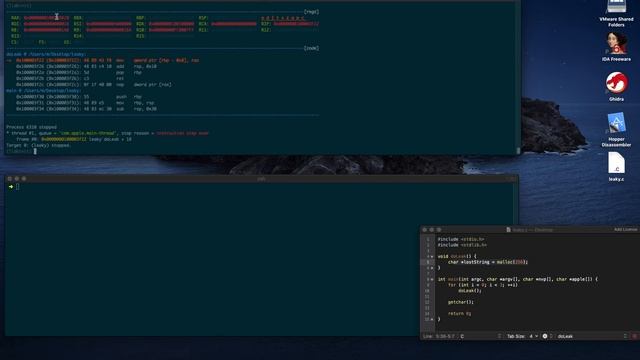Open Hopper Disassembler from the desktop

[x=616, y=129]
